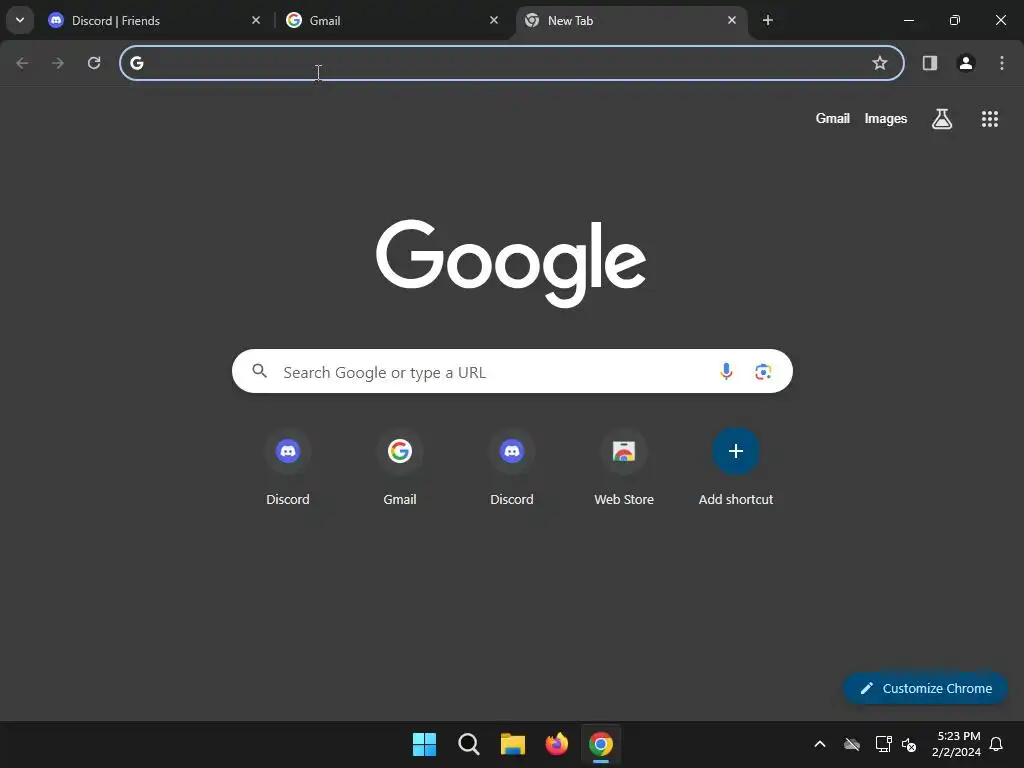
Task: Open the Gmail shortcut tile
Action: coord(400,467)
